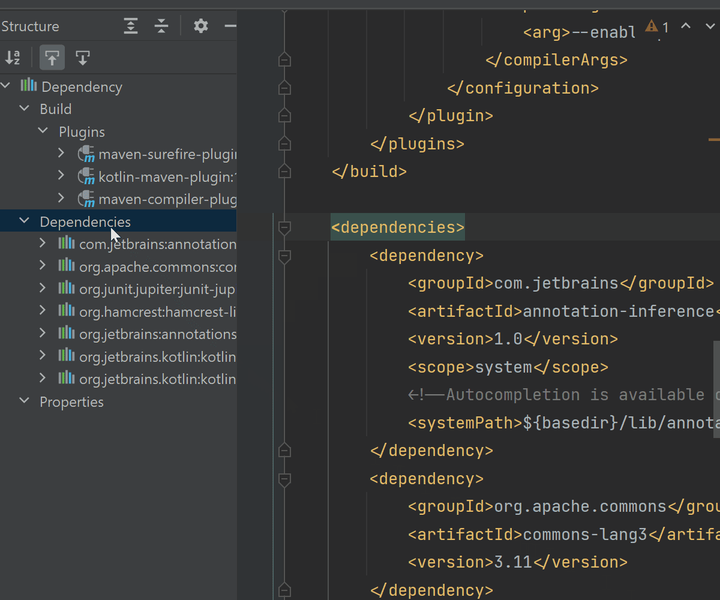Open the Structure panel gear settings
Viewport: 720px width, 600px height.
click(201, 26)
